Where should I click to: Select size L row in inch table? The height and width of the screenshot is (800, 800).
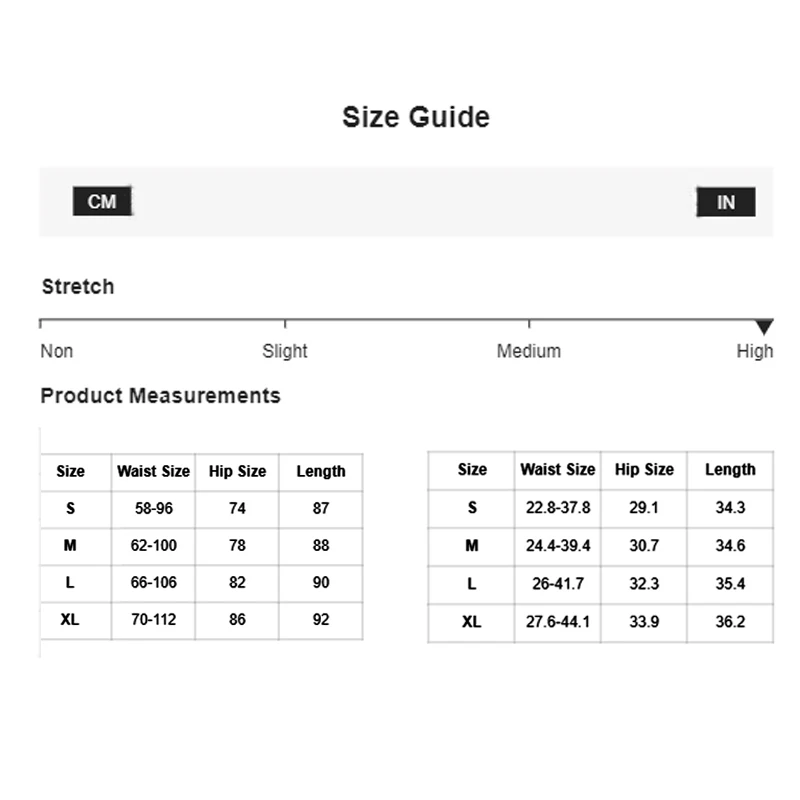pos(472,584)
